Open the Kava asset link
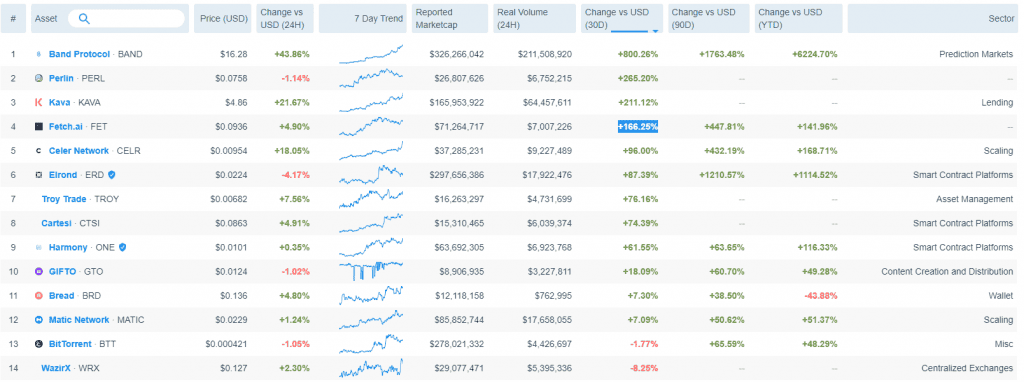This screenshot has height=382, width=1024. (59, 103)
